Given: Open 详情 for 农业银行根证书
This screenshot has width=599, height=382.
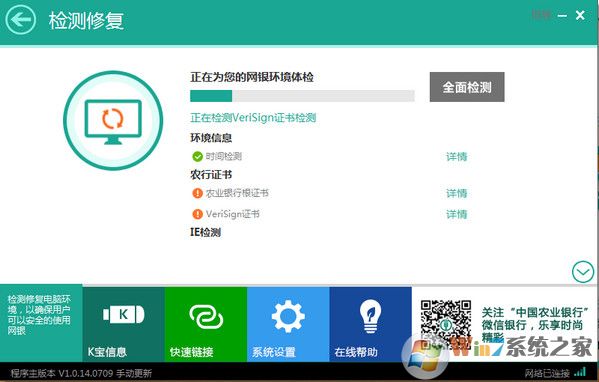Looking at the screenshot, I should pos(457,193).
